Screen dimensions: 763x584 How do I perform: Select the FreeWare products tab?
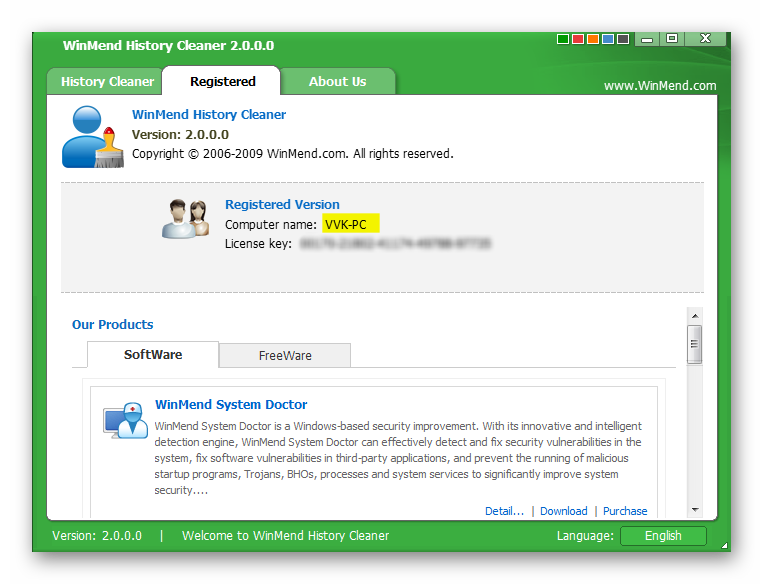click(285, 356)
